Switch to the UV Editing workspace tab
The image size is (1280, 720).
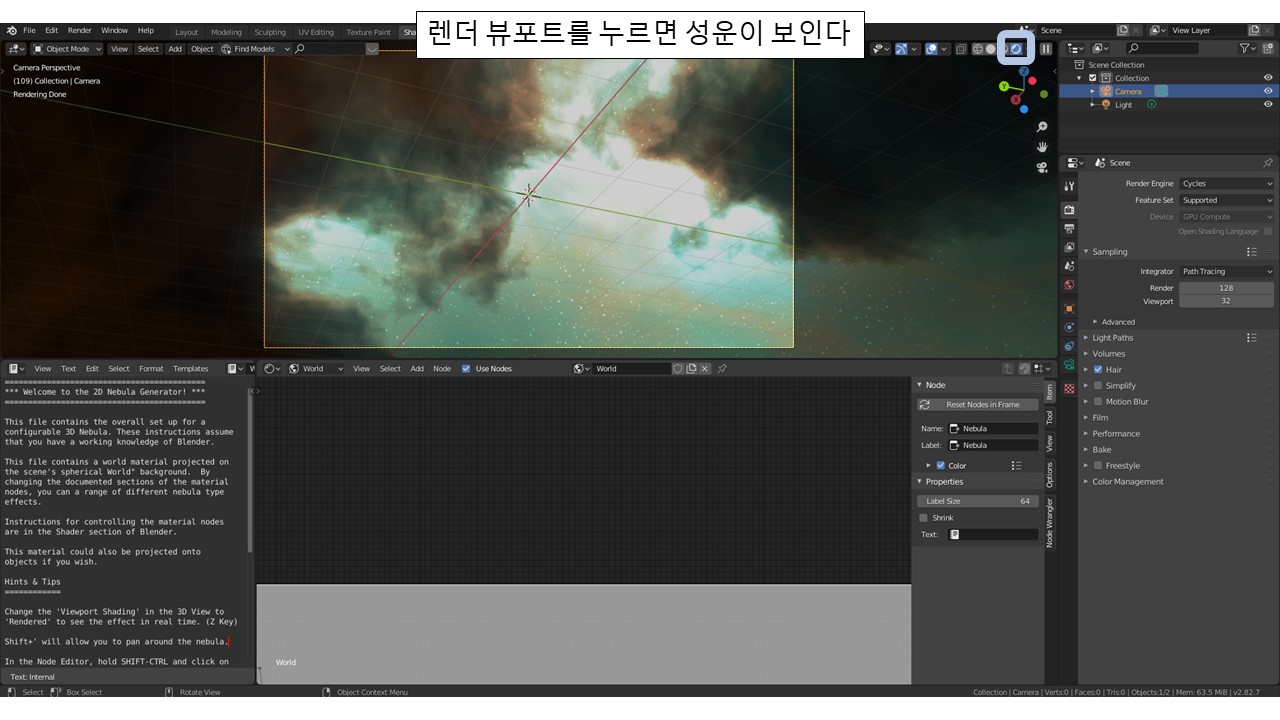[316, 31]
